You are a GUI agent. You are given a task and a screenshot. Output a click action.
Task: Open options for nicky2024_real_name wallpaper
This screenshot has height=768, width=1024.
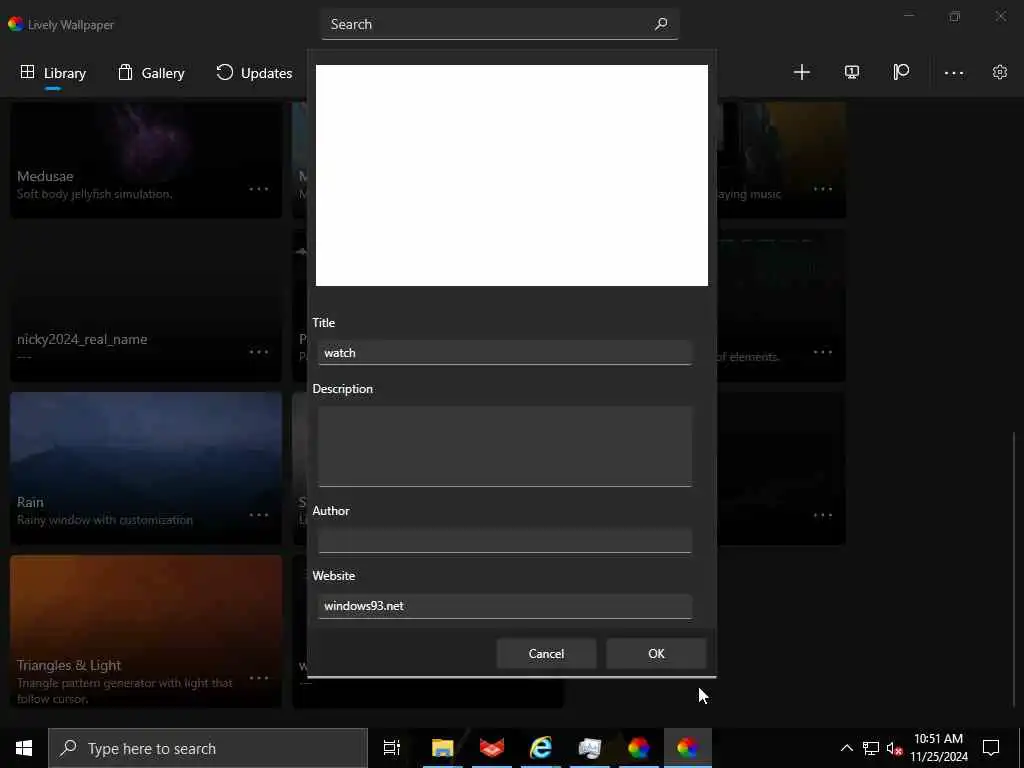click(259, 352)
